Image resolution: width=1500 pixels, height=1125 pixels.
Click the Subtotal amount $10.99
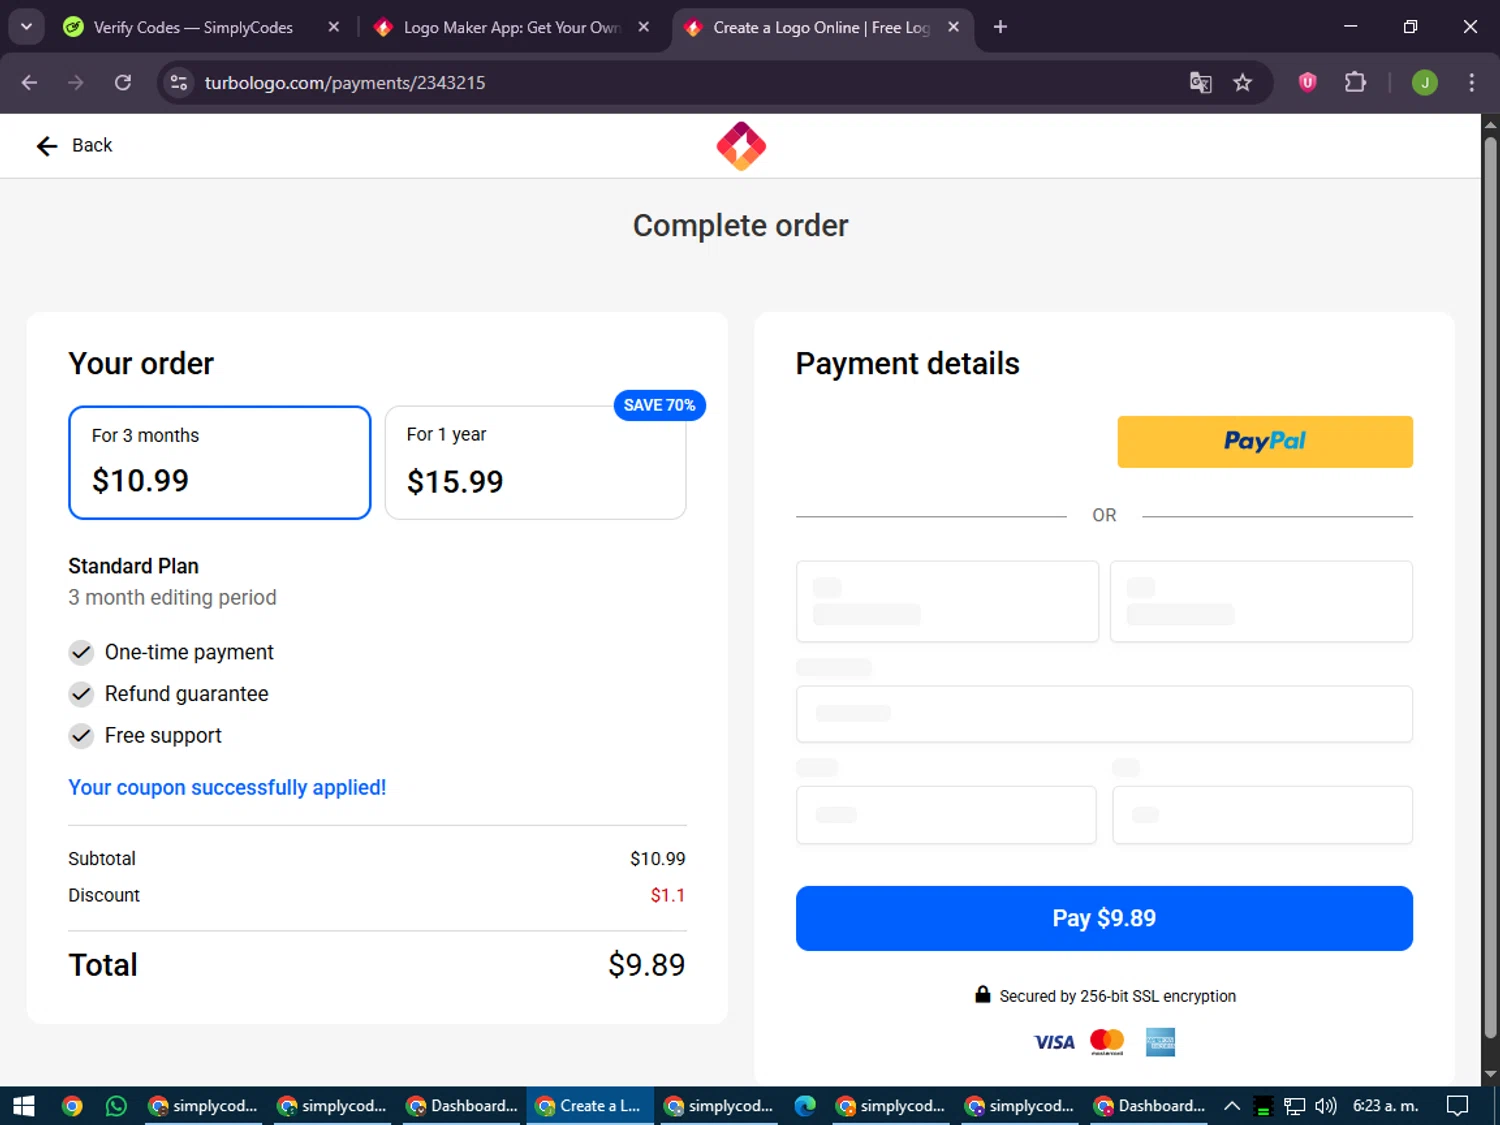[x=657, y=859]
